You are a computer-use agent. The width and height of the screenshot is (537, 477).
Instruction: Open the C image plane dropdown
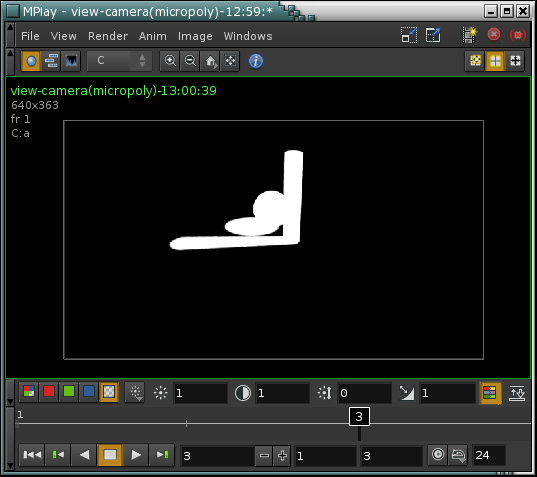click(x=119, y=61)
